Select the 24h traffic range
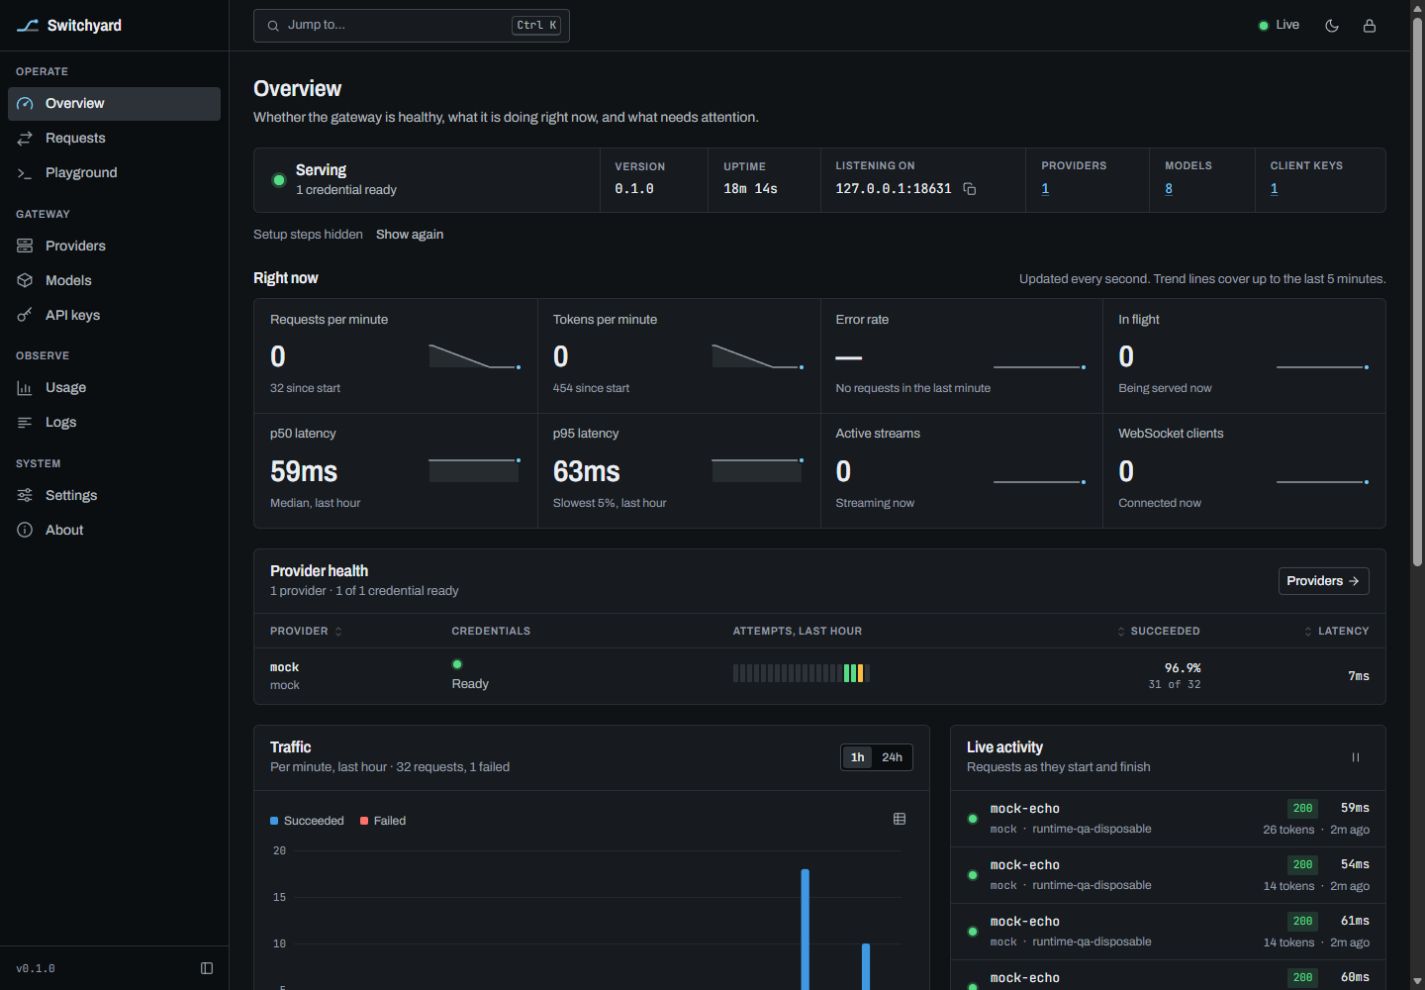The image size is (1425, 990). [x=892, y=757]
